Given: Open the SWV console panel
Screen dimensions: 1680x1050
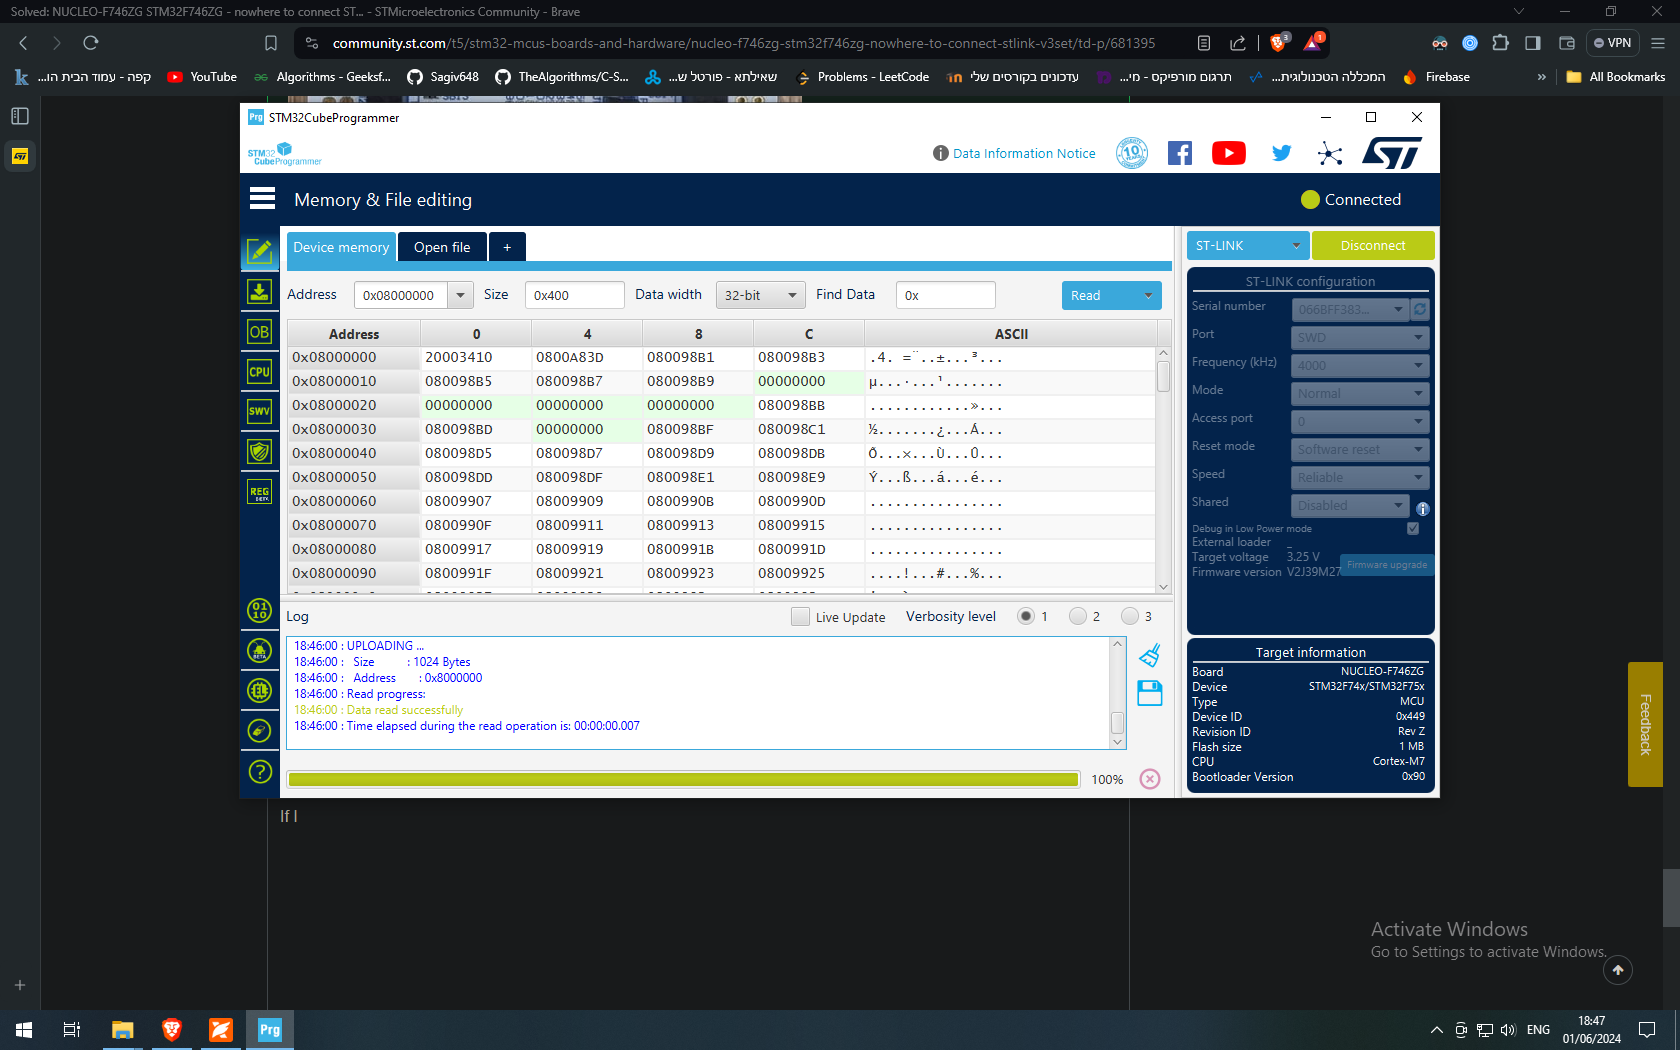Looking at the screenshot, I should point(260,411).
